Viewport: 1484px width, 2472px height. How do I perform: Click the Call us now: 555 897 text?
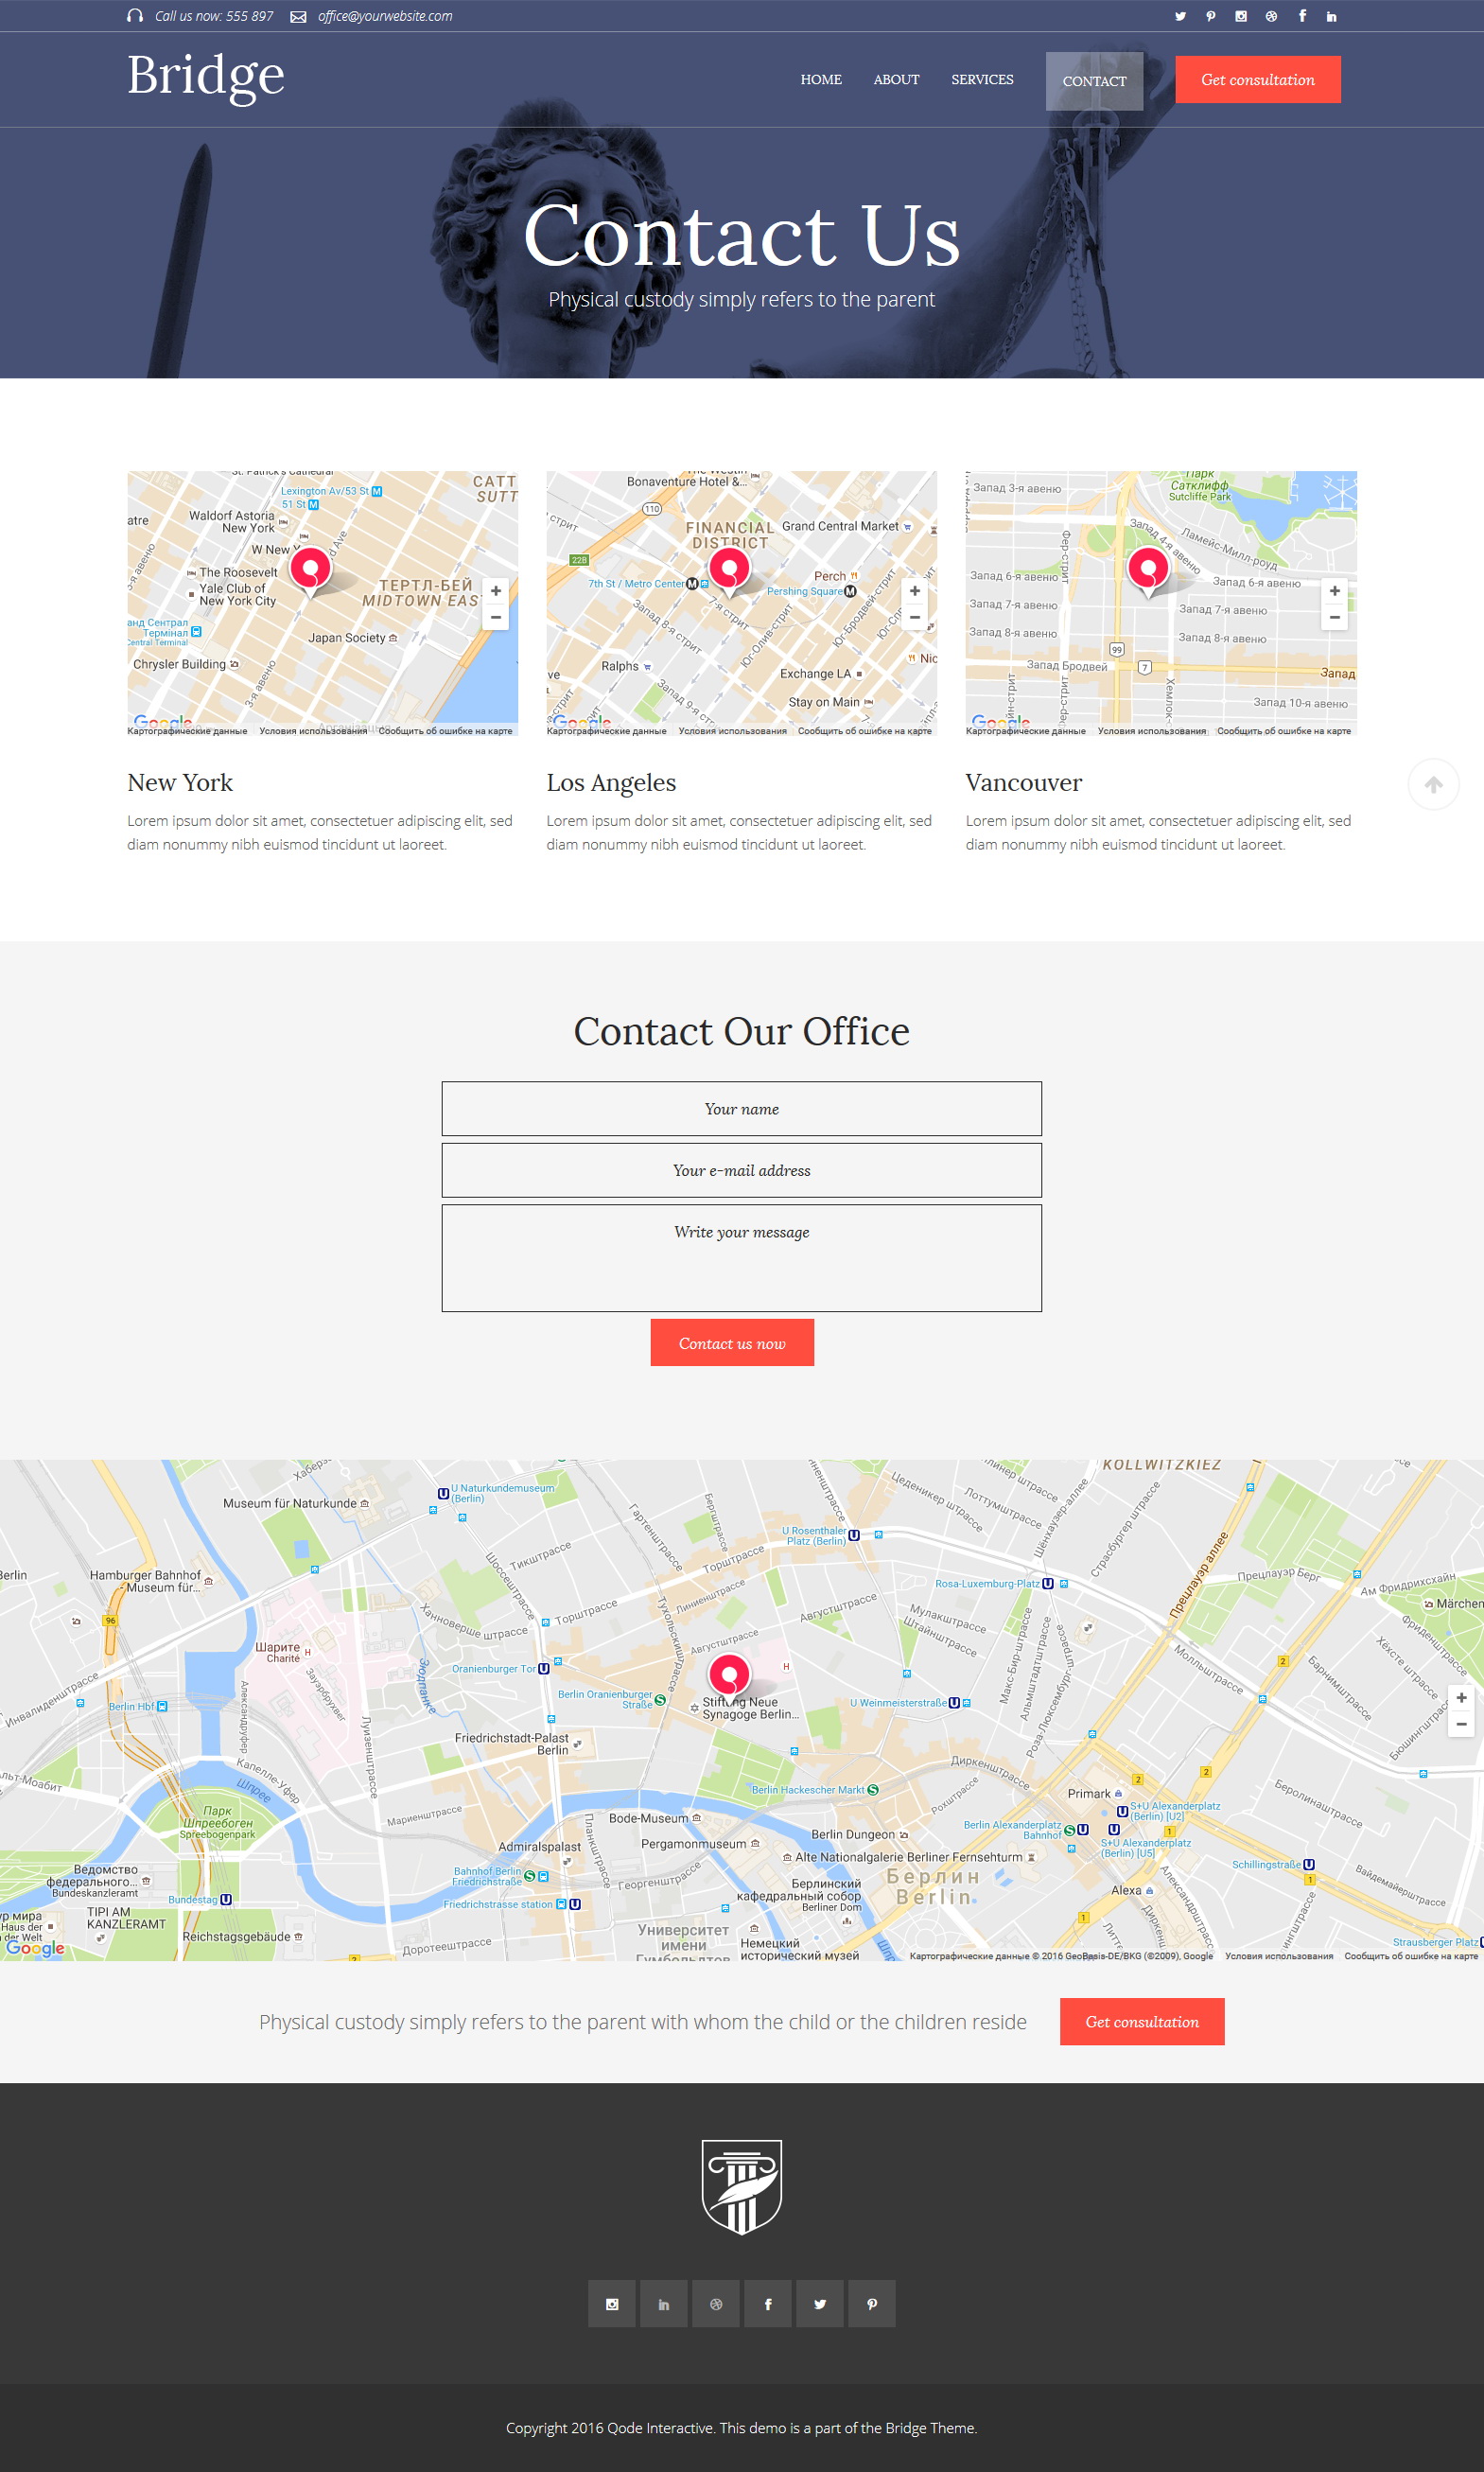click(214, 16)
